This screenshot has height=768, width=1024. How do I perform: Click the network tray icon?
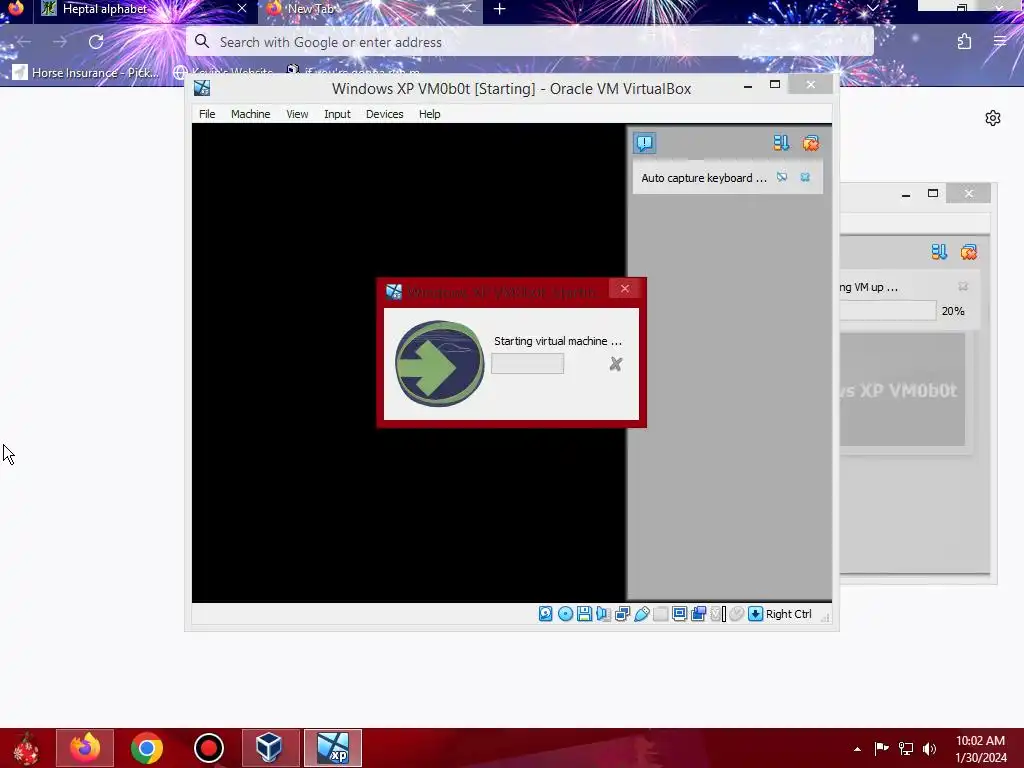coord(906,748)
